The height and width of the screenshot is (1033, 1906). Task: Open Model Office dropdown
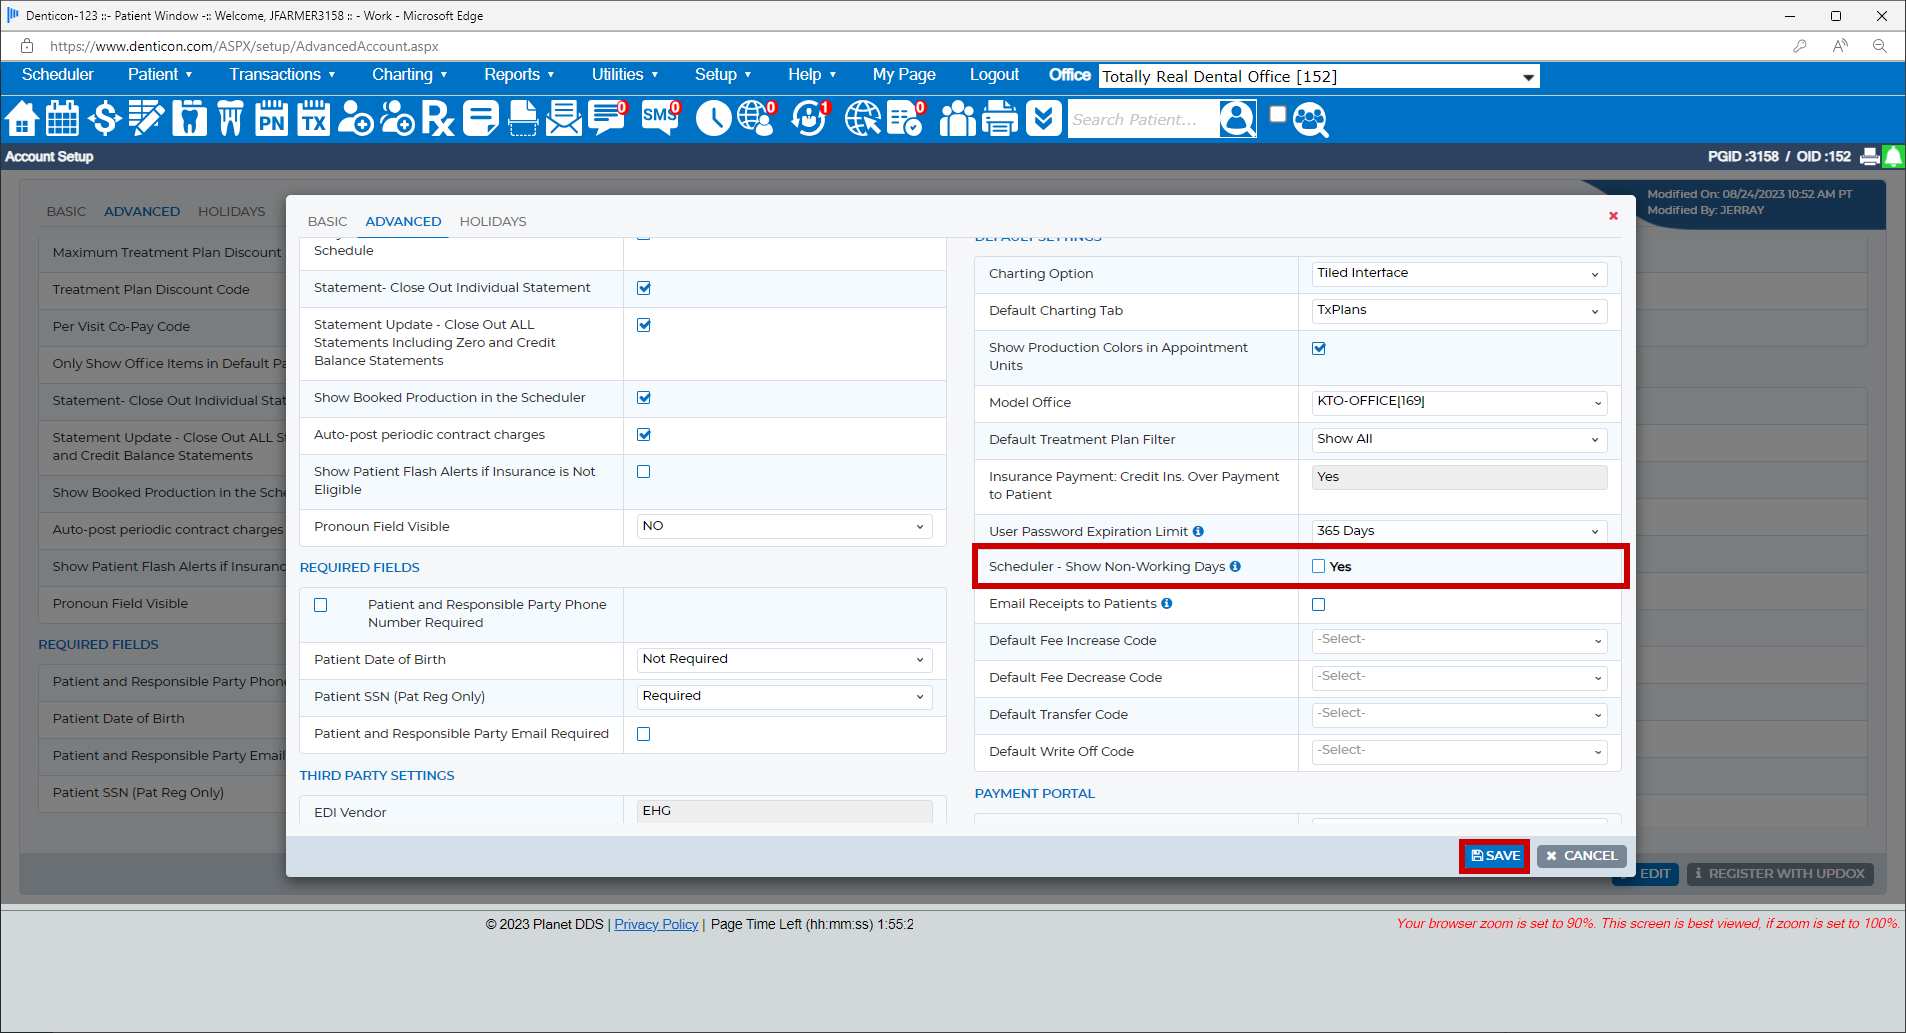[x=1460, y=402]
